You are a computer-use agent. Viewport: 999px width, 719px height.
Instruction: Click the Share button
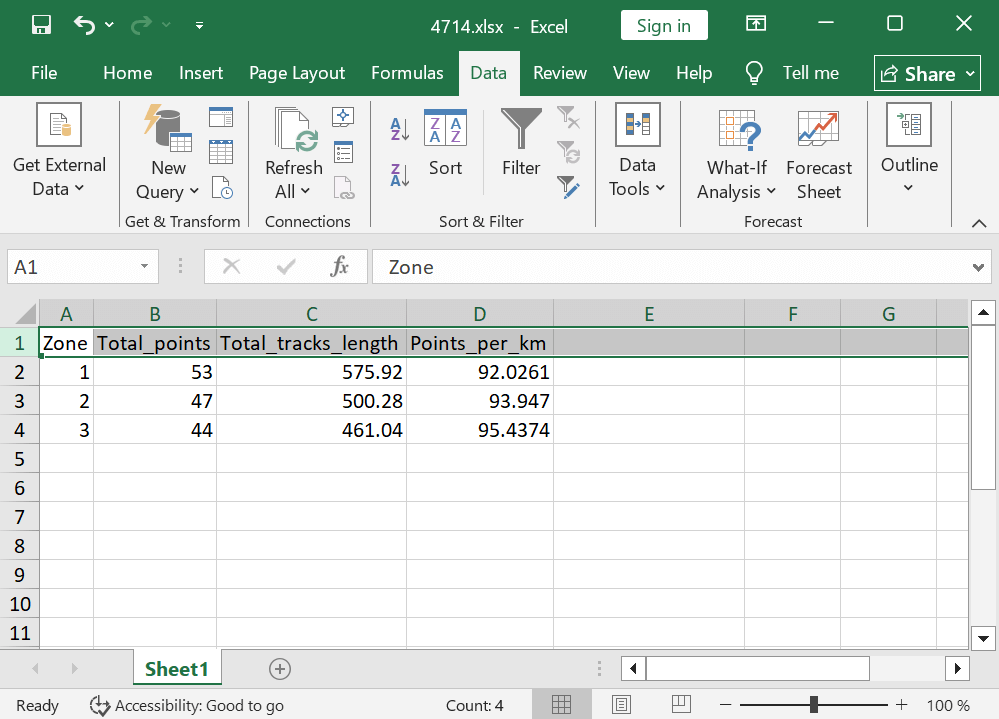tap(928, 74)
